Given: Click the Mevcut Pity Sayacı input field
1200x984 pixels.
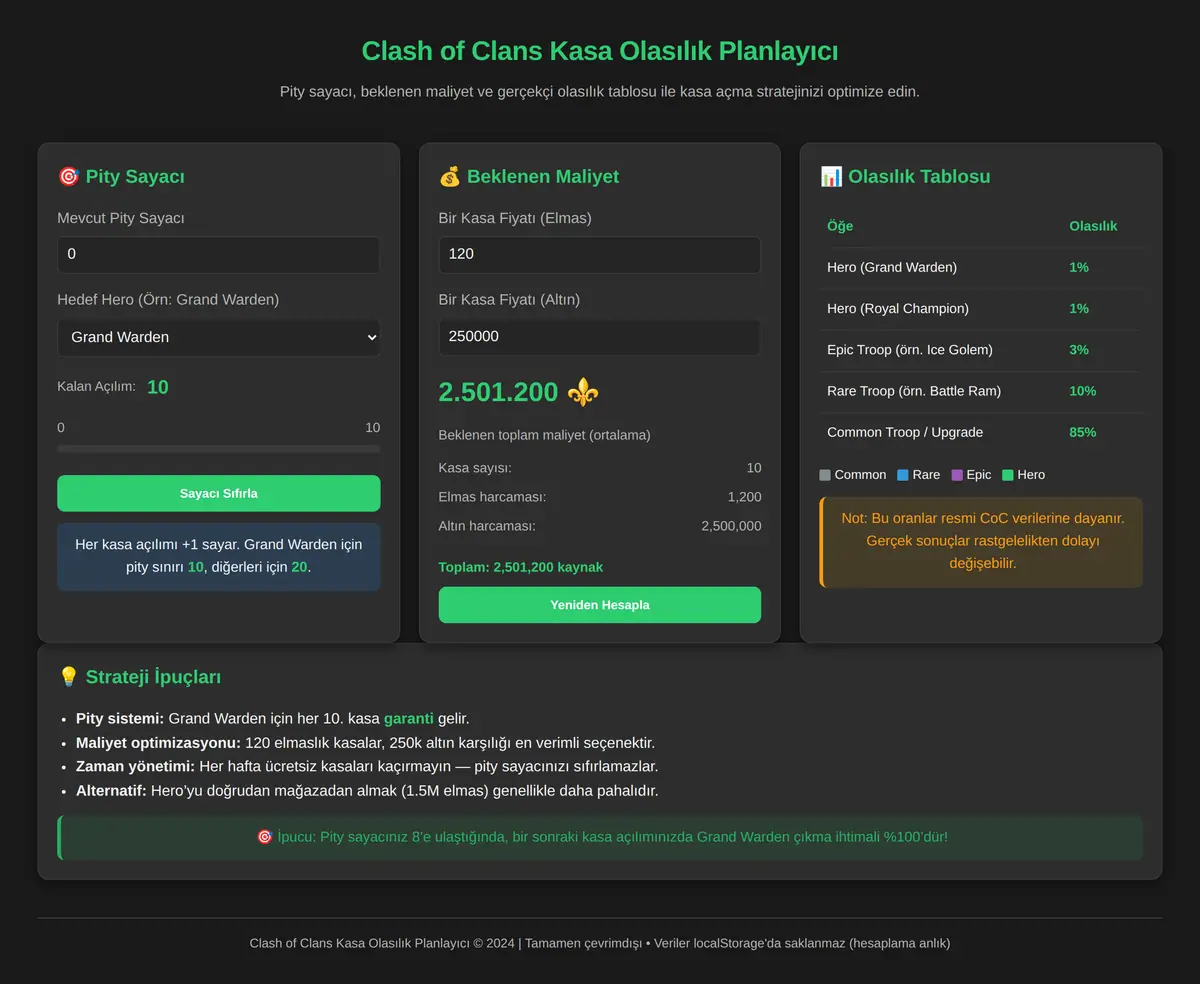Looking at the screenshot, I should pyautogui.click(x=219, y=254).
